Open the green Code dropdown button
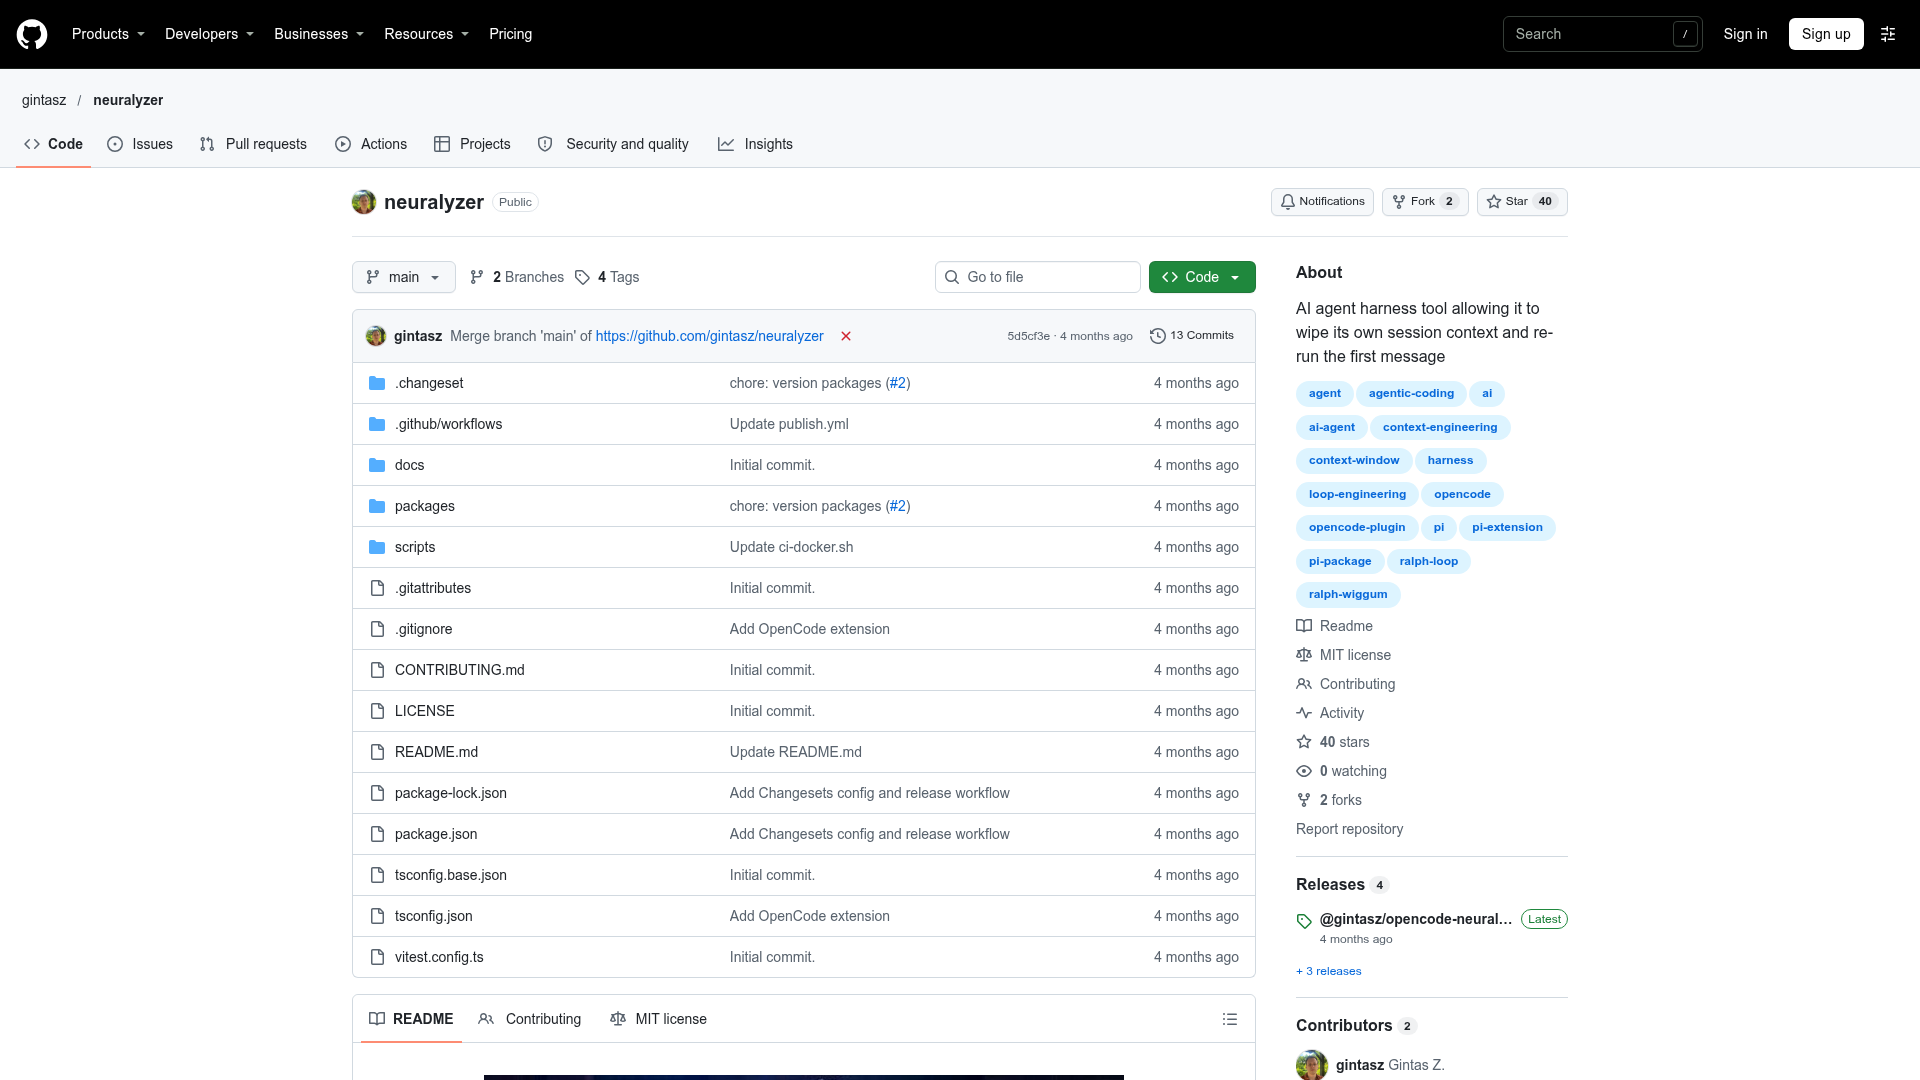 pos(1202,277)
